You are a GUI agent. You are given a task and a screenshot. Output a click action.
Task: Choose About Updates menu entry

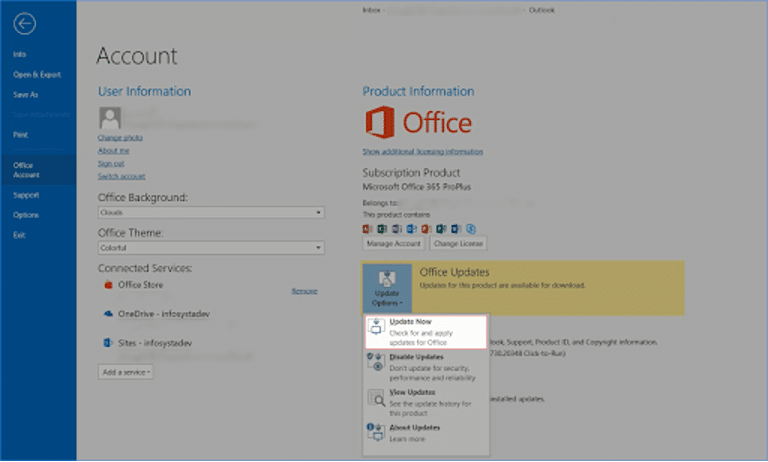click(426, 433)
